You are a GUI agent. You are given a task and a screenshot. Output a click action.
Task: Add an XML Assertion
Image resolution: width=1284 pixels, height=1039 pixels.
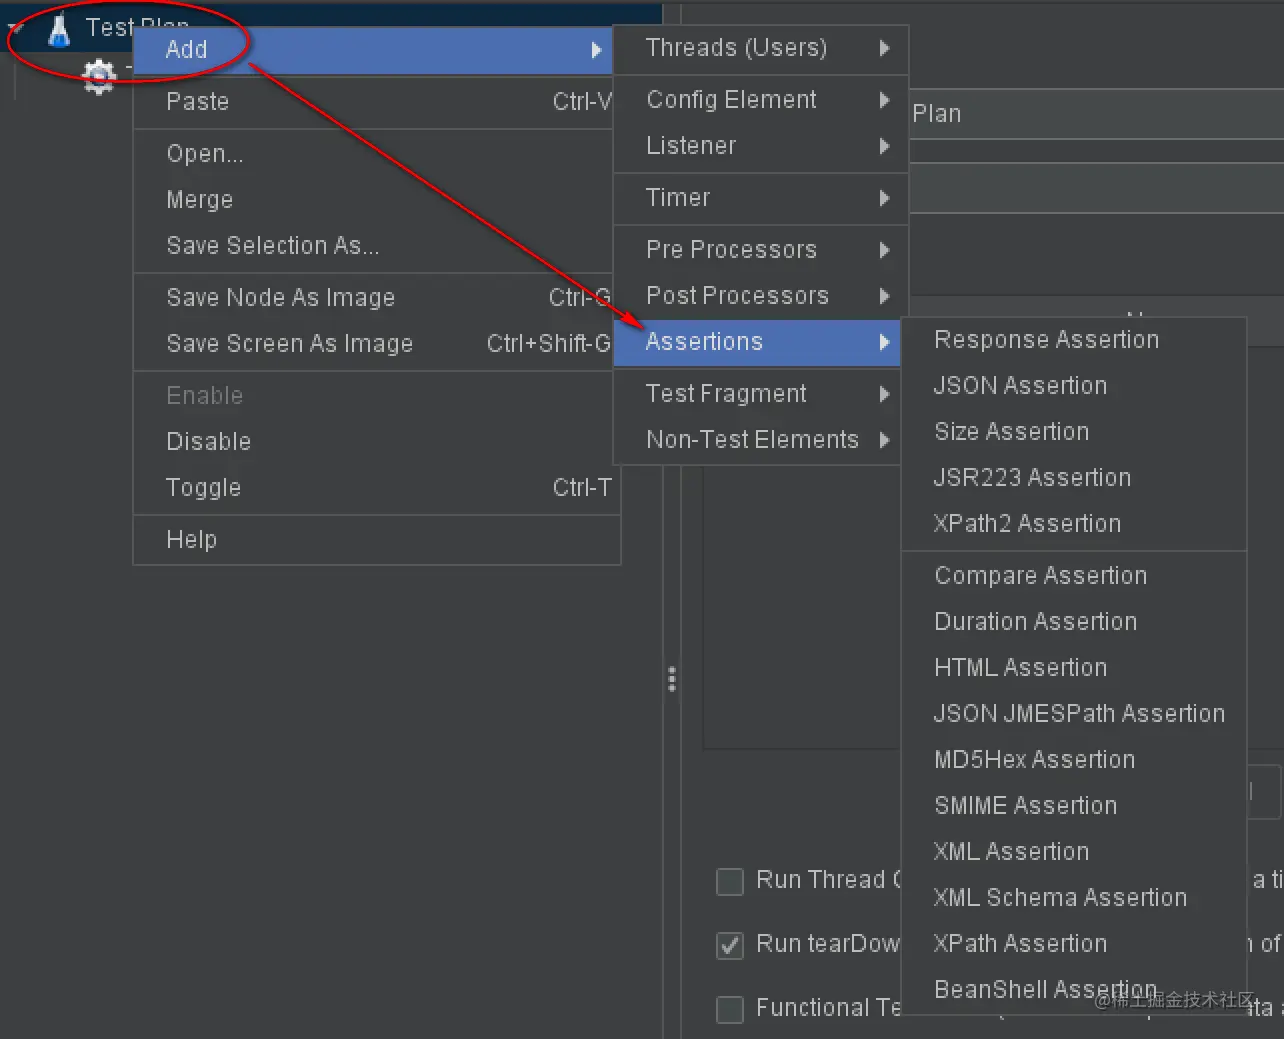[x=1074, y=851]
